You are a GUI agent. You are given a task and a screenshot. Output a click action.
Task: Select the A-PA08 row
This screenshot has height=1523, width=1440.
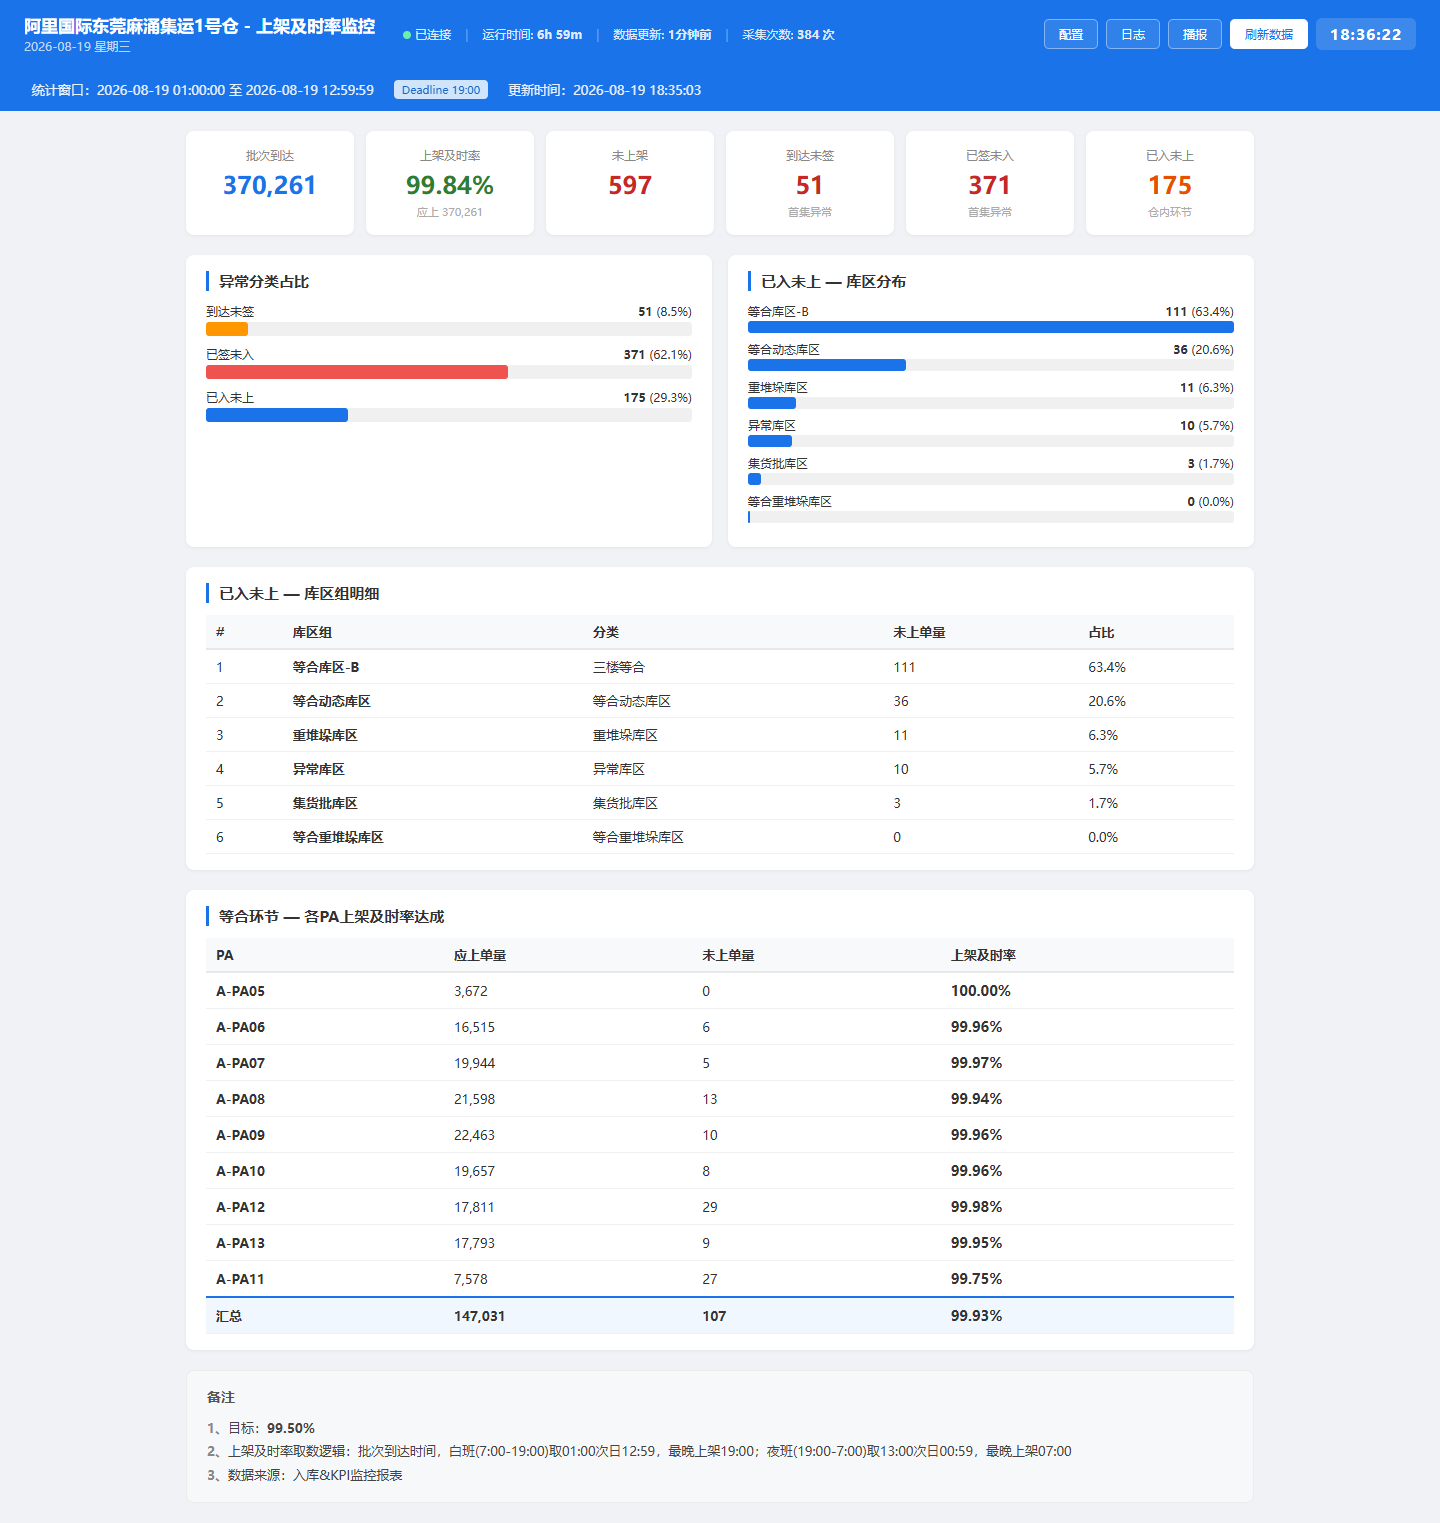720,1099
